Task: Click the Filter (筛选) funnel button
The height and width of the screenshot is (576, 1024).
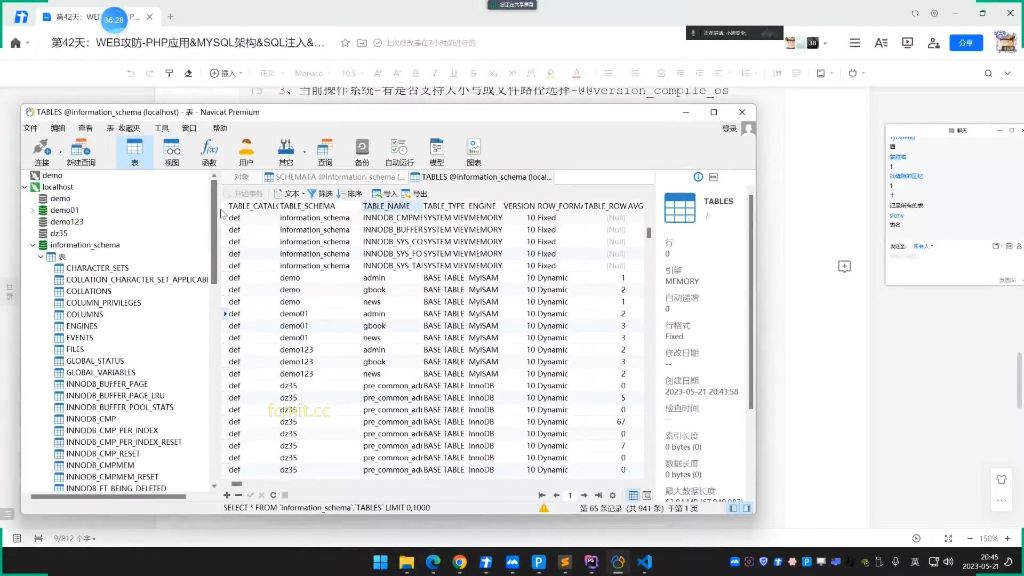Action: pyautogui.click(x=320, y=193)
